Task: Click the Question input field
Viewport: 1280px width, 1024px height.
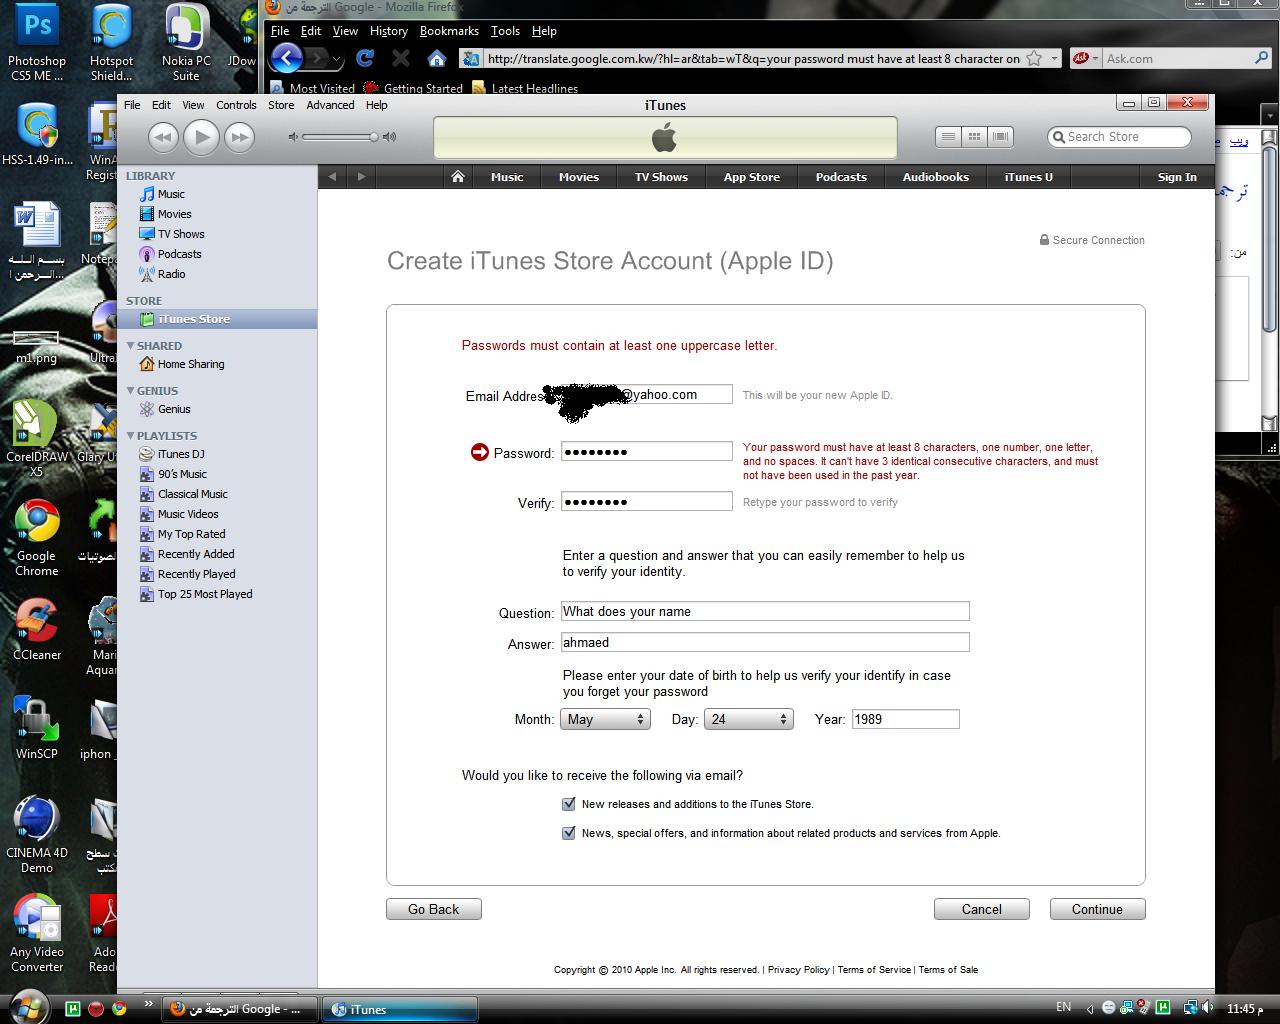Action: click(765, 611)
